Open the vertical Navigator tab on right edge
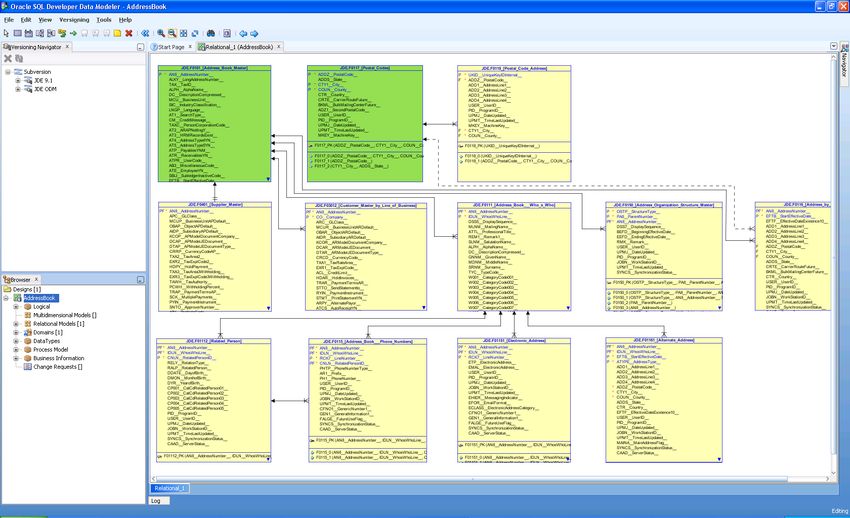850x518 pixels. point(845,62)
